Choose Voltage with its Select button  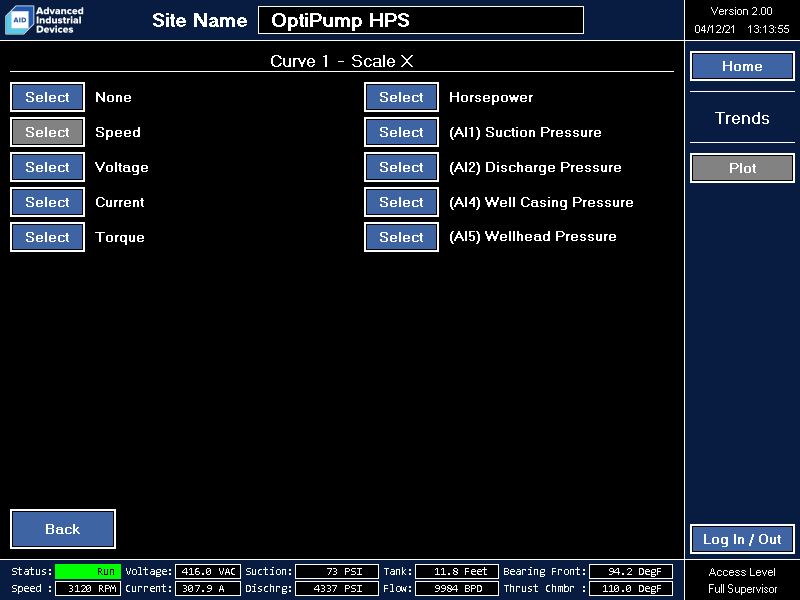click(x=47, y=167)
